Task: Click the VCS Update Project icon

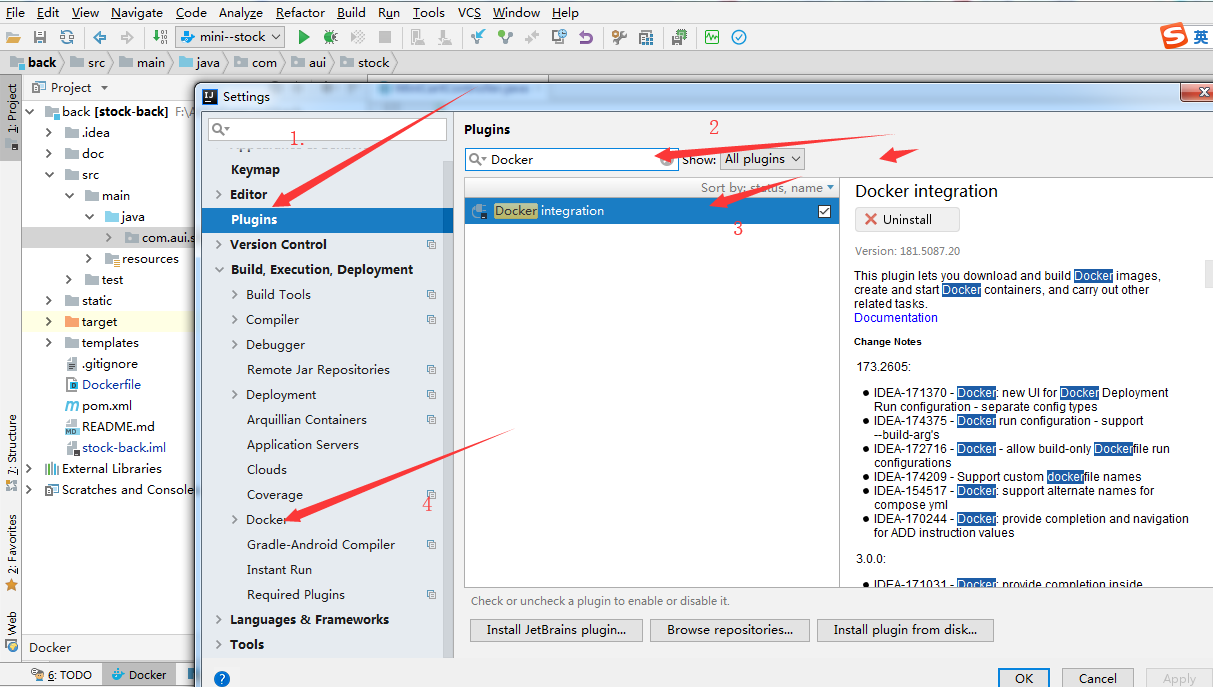Action: [x=478, y=37]
